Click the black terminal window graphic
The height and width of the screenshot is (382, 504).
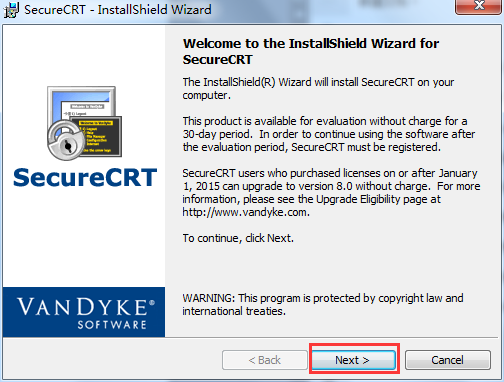(99, 136)
